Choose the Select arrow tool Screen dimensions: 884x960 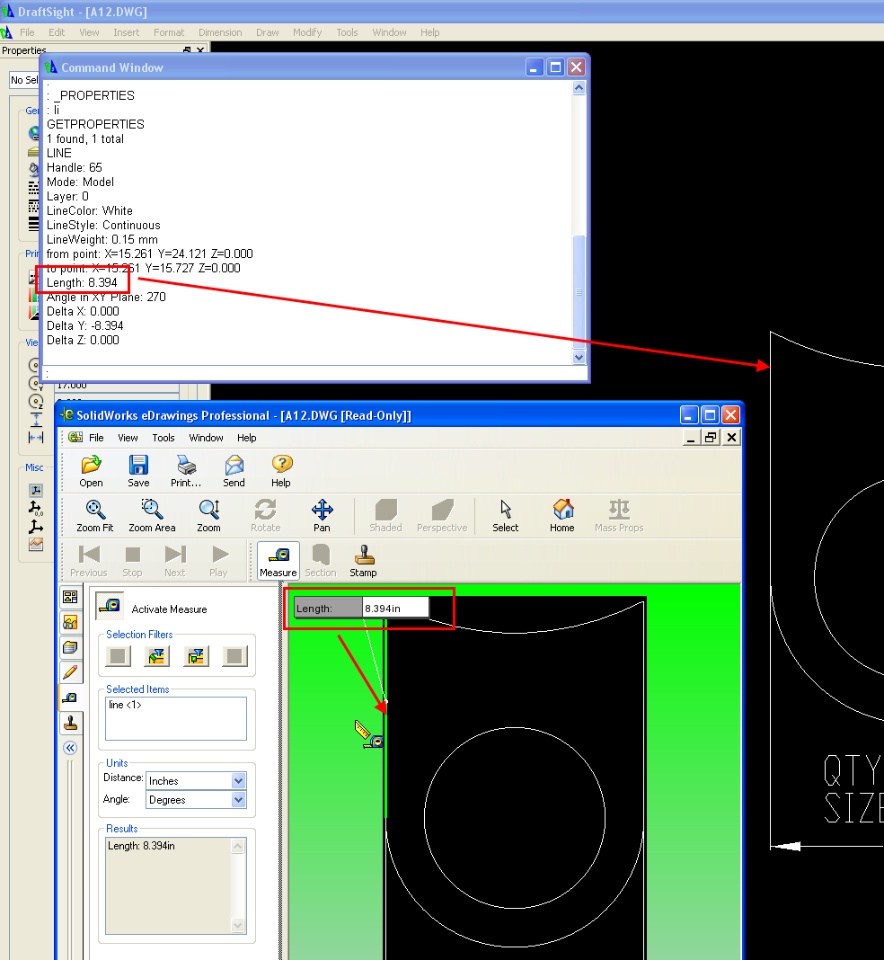coord(506,516)
